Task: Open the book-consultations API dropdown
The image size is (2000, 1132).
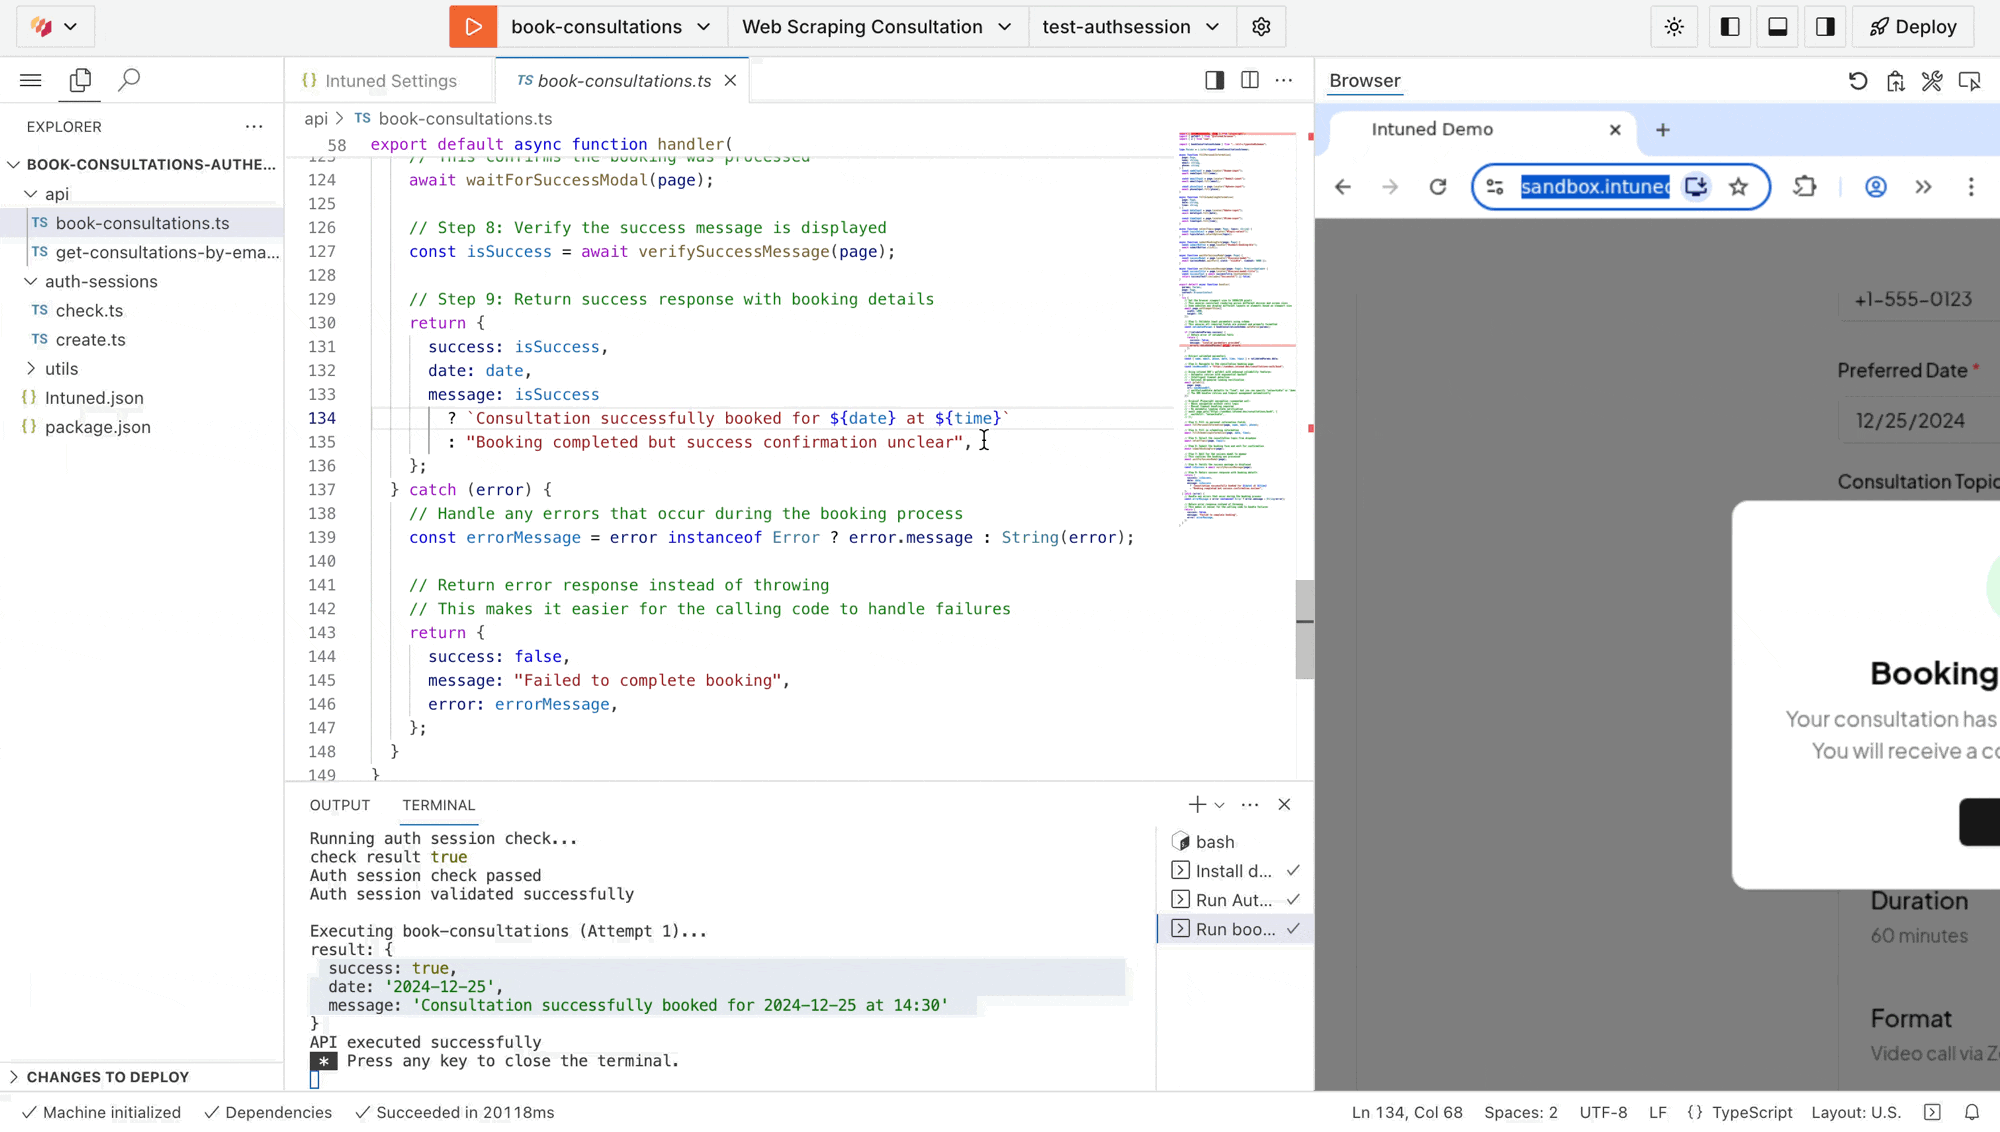Action: click(x=610, y=27)
